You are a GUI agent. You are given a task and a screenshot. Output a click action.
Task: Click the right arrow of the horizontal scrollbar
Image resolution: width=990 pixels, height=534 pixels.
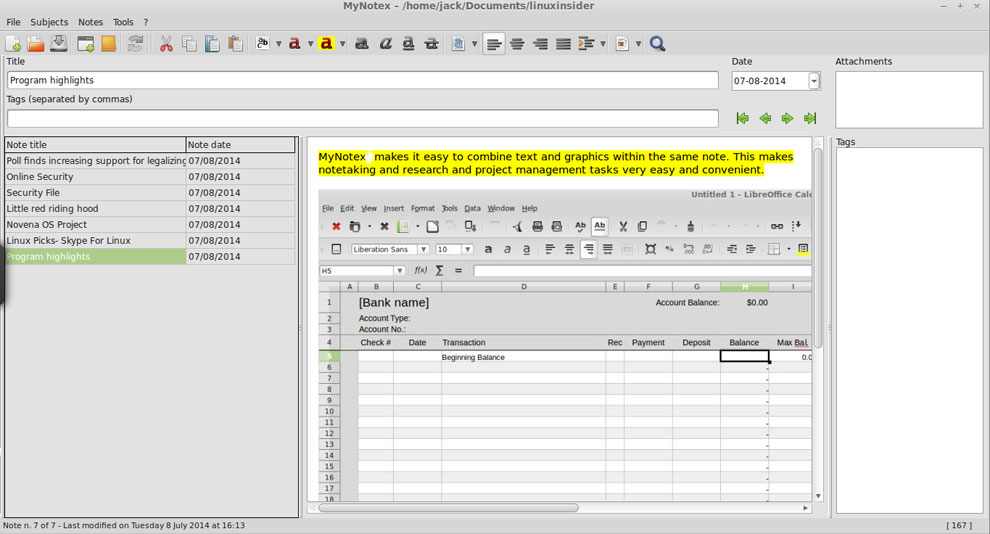806,507
